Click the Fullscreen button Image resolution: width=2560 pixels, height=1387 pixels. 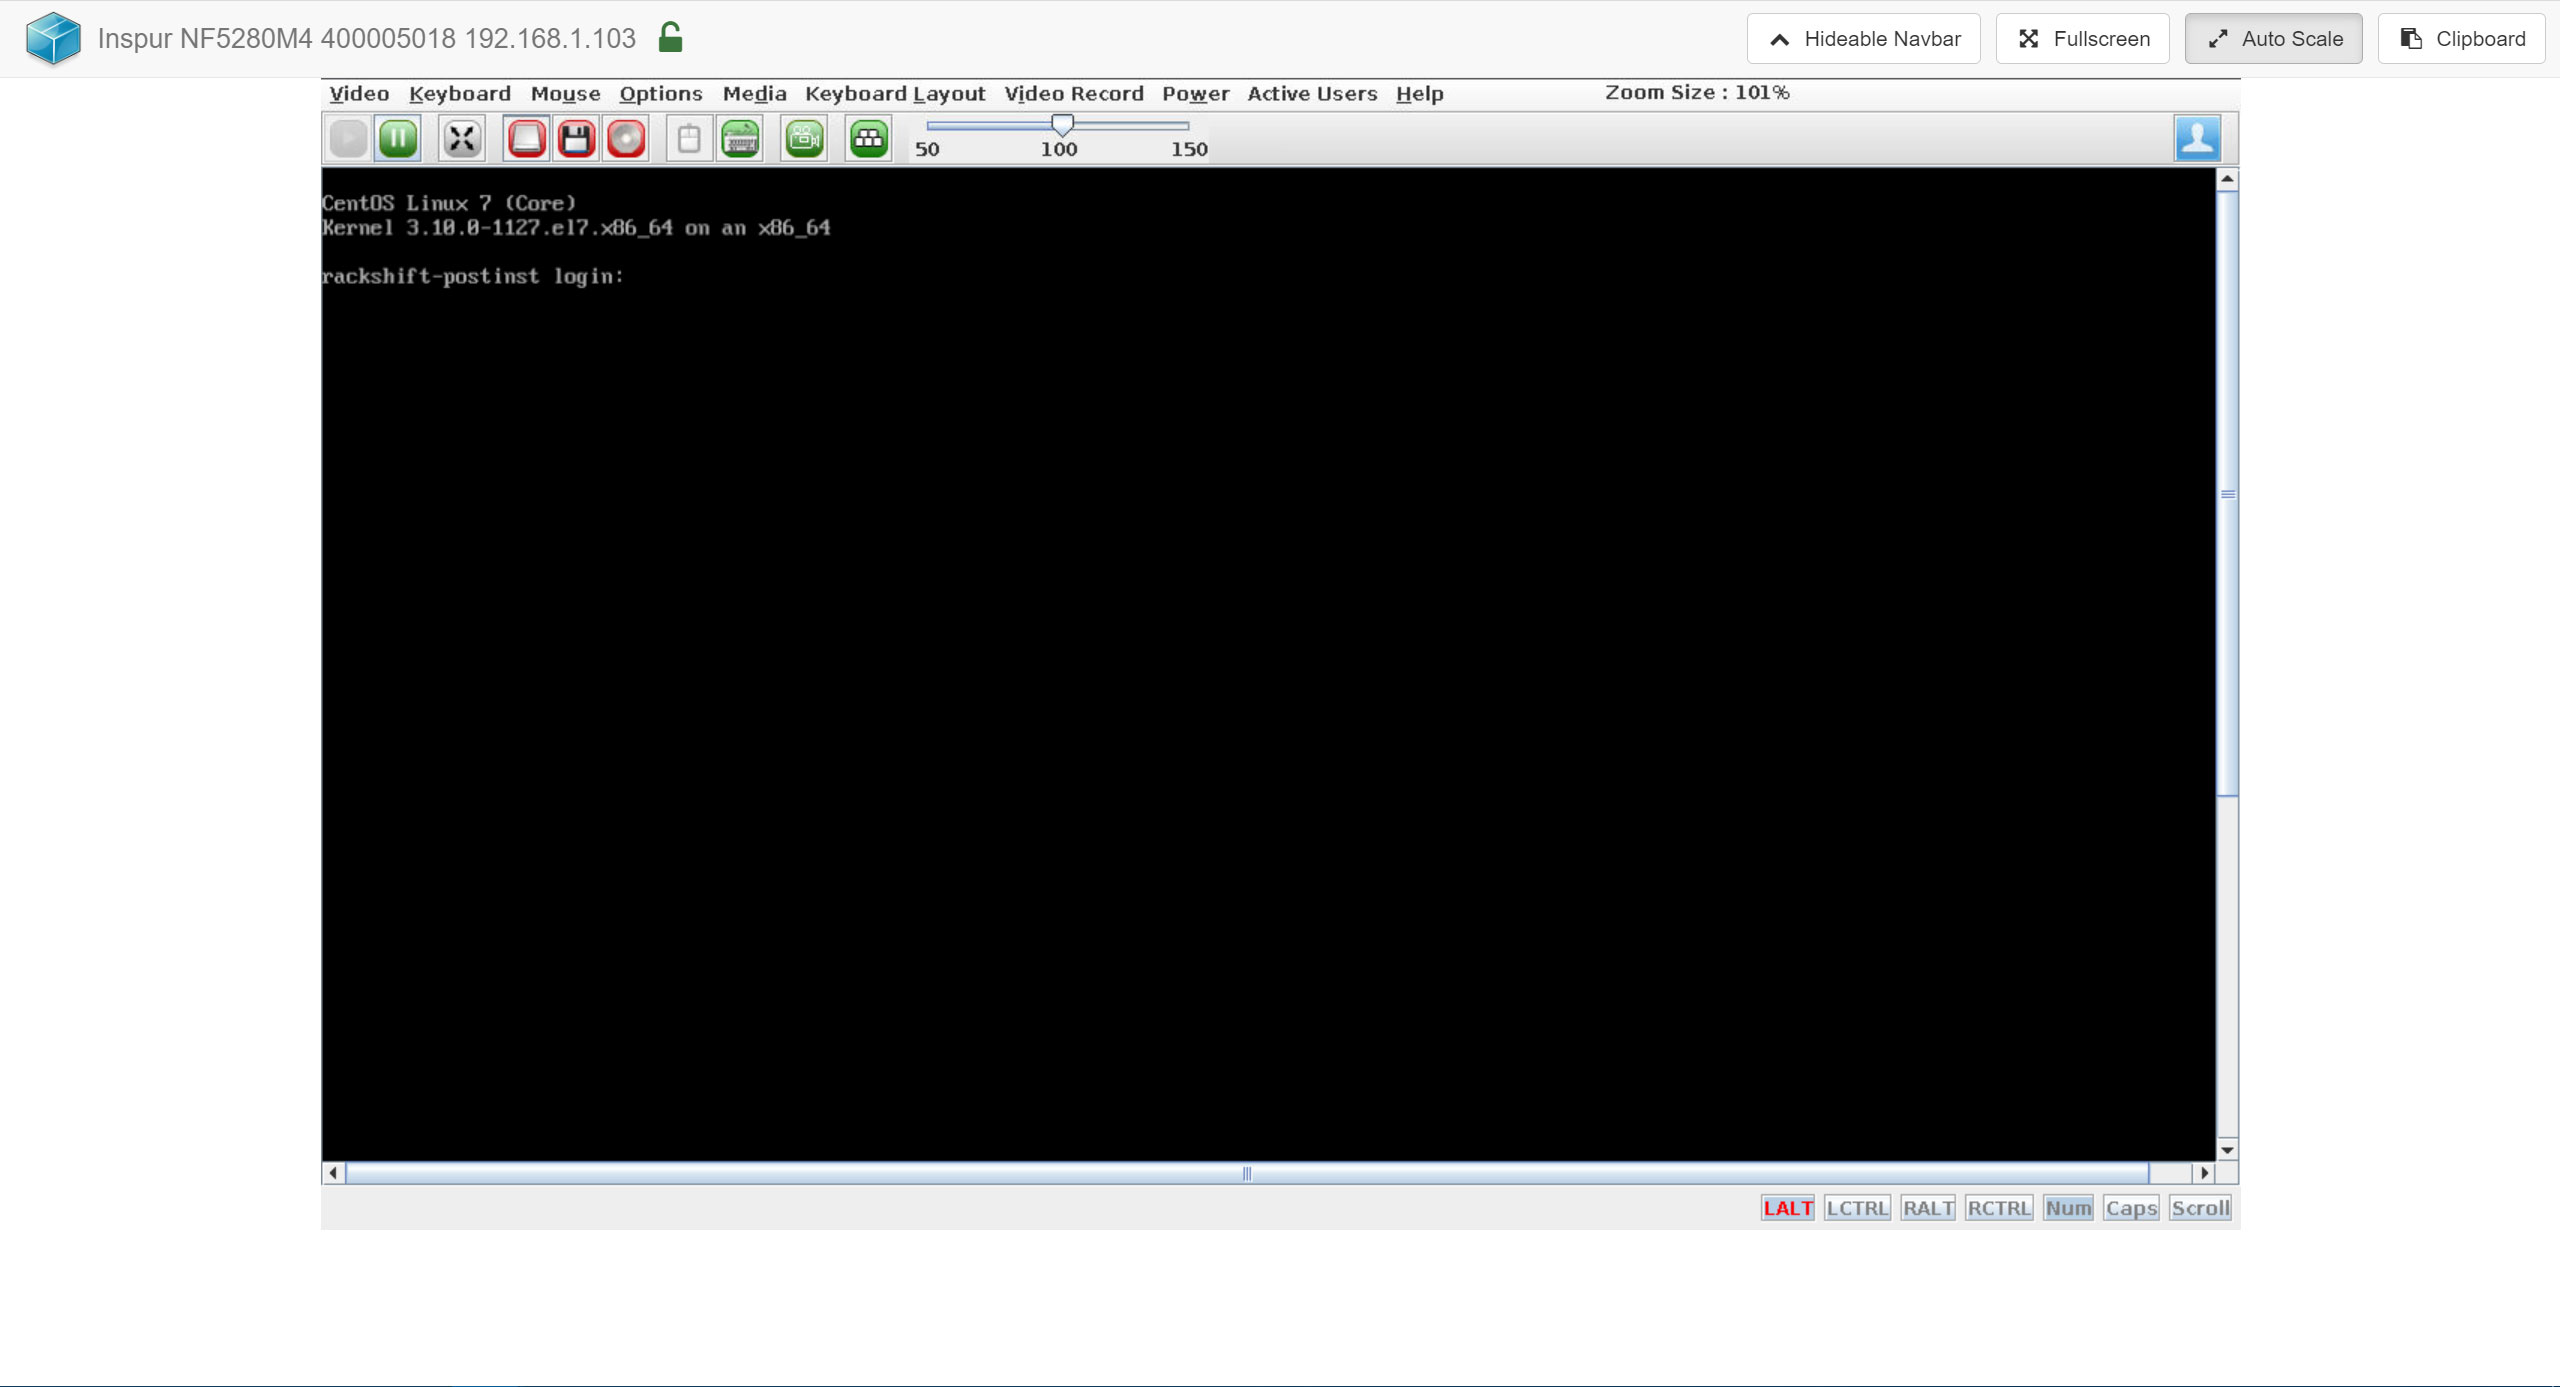(x=2083, y=38)
